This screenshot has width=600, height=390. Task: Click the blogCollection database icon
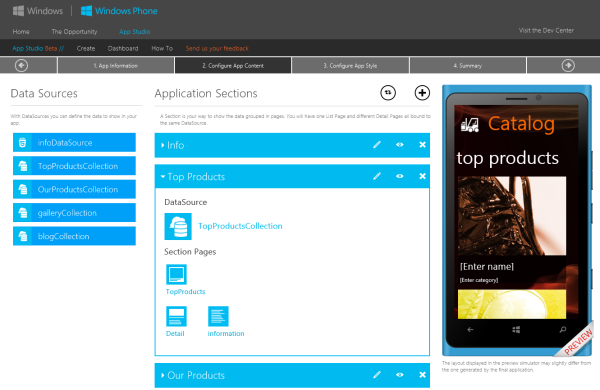click(23, 236)
